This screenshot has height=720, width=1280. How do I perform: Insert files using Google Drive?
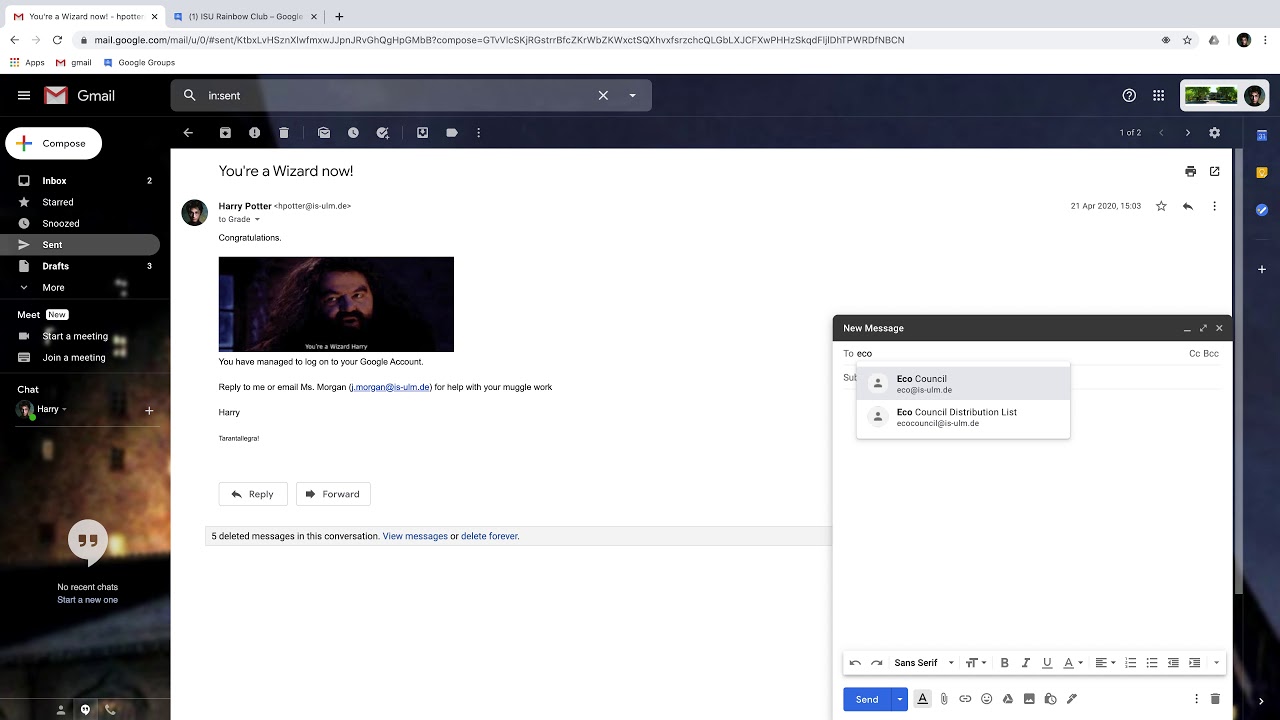click(1008, 699)
